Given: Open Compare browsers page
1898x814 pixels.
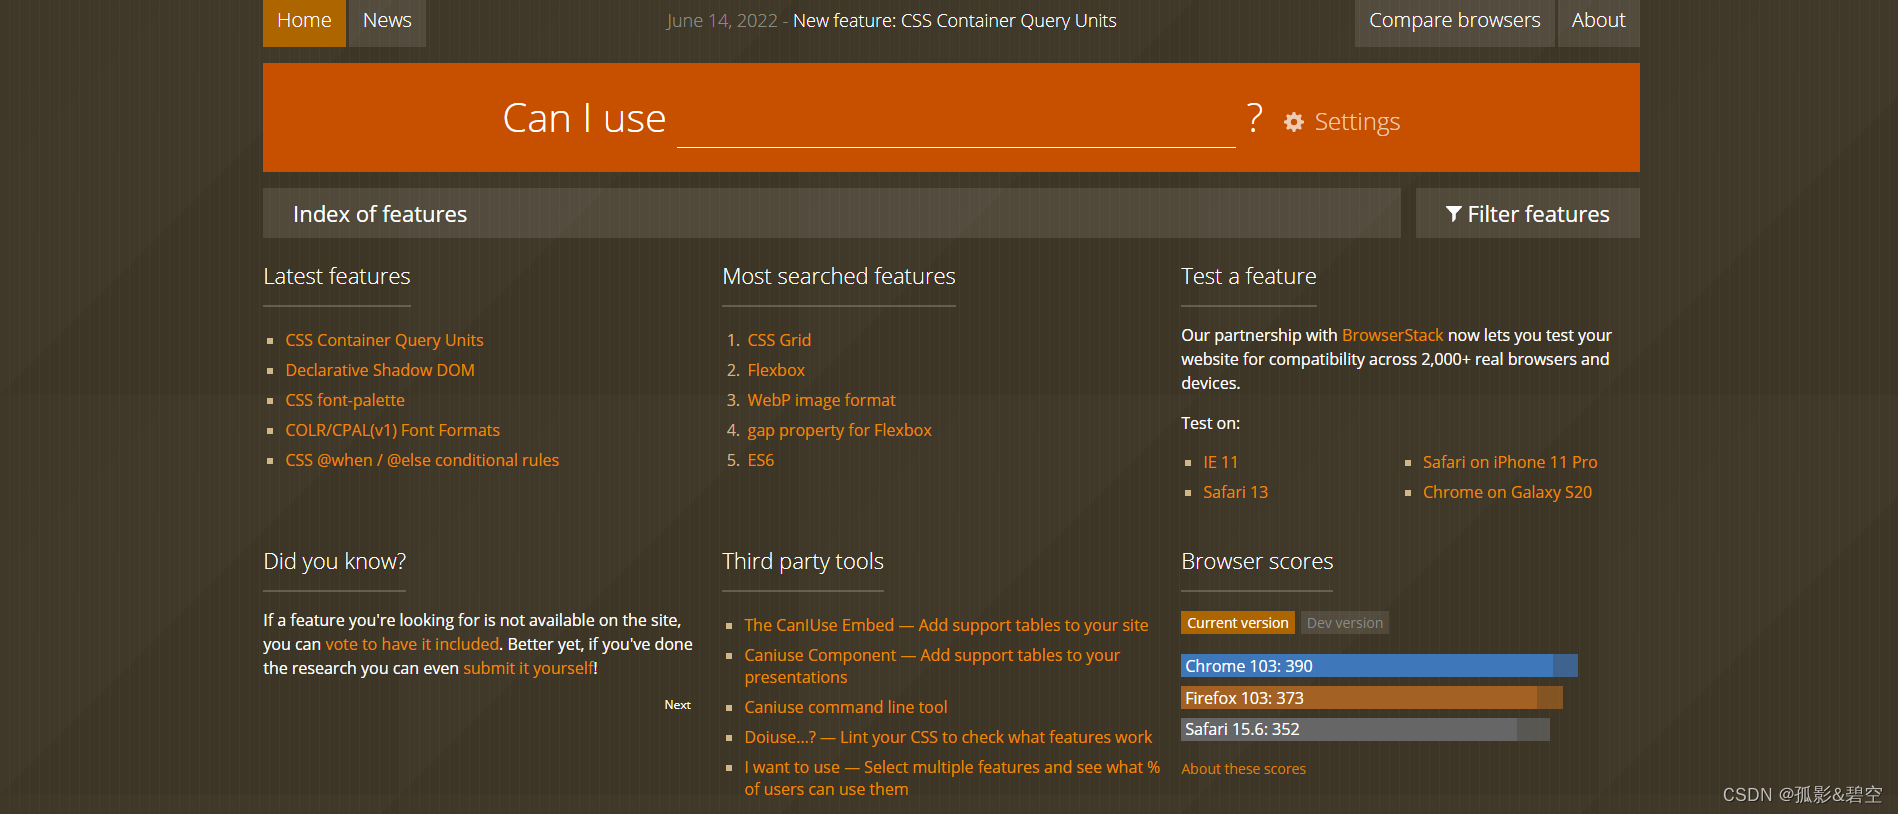Looking at the screenshot, I should click(1454, 22).
